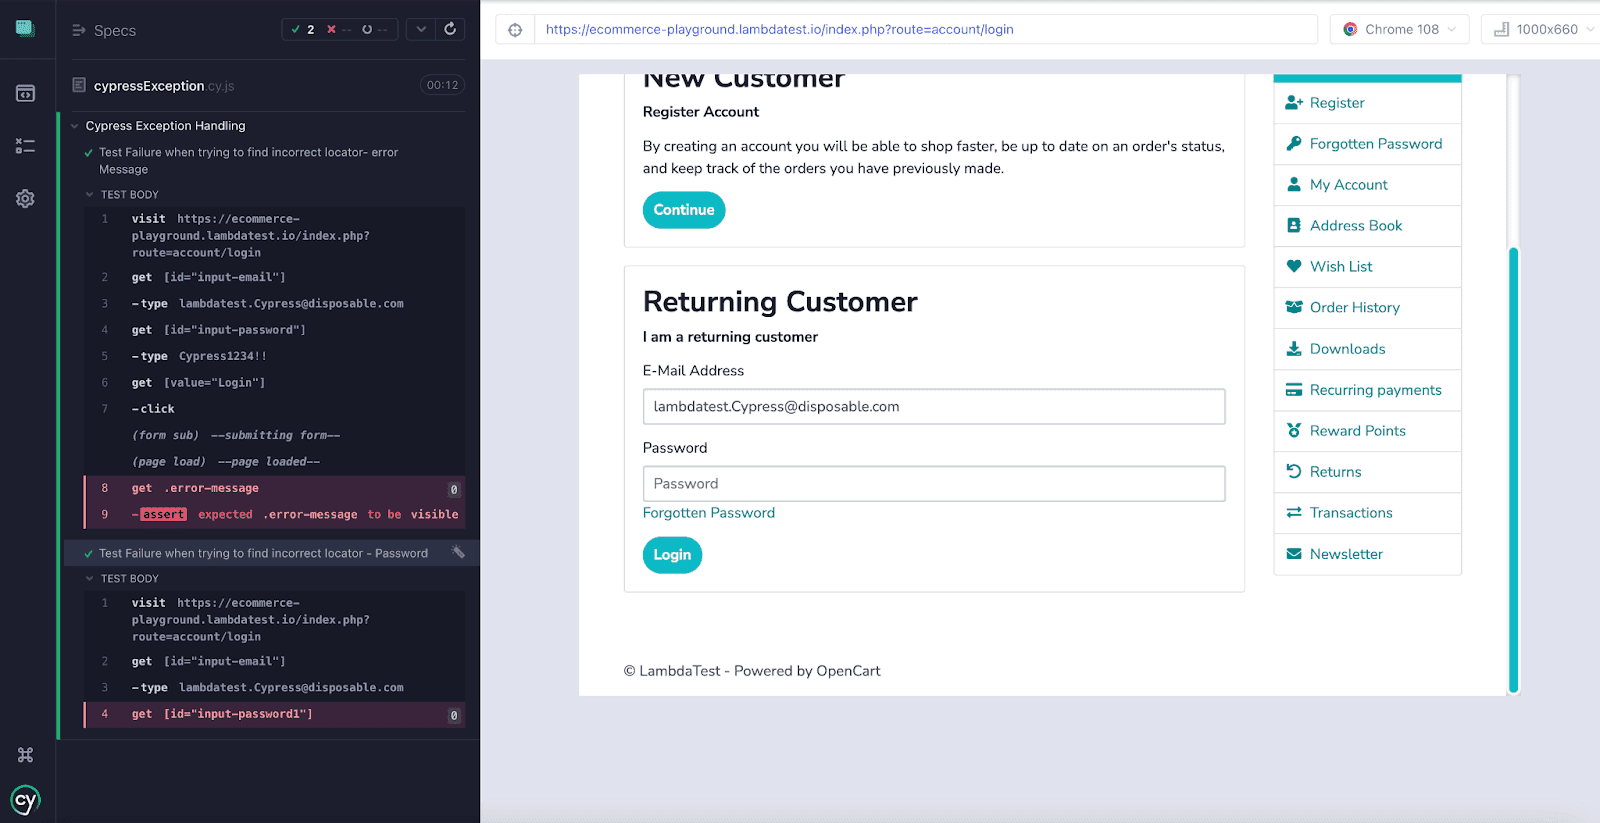The image size is (1600, 823).
Task: Open Settings via the gear icon
Action: click(x=25, y=199)
